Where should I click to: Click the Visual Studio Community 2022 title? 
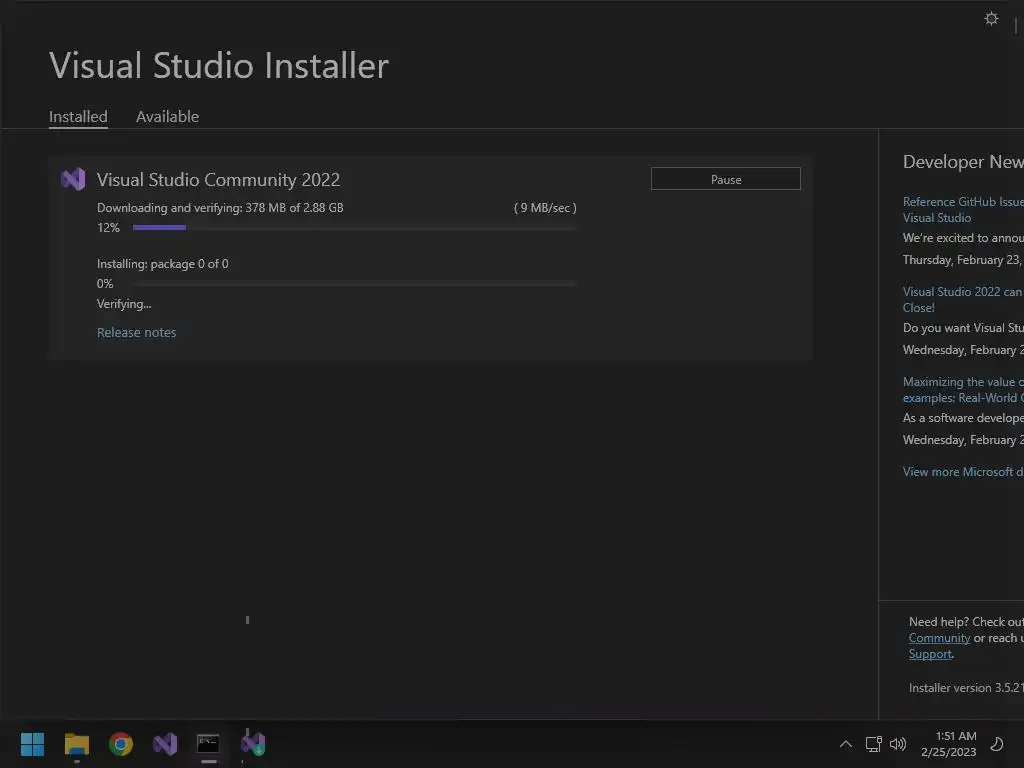(x=218, y=180)
